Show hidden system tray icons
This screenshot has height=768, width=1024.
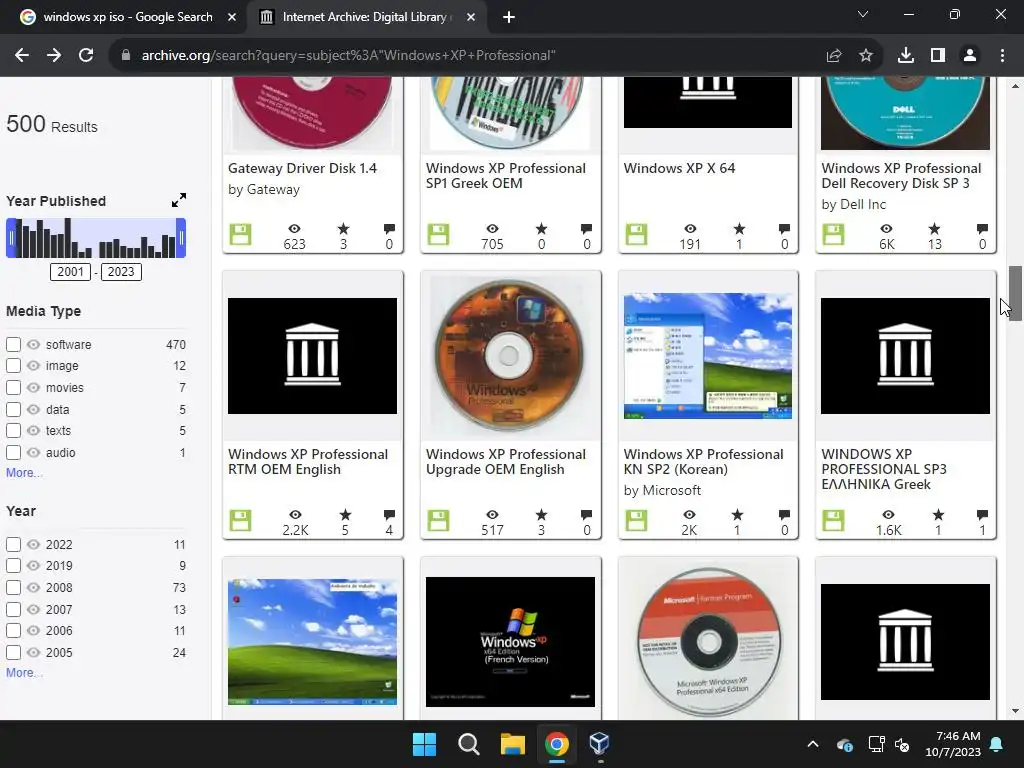pos(813,744)
